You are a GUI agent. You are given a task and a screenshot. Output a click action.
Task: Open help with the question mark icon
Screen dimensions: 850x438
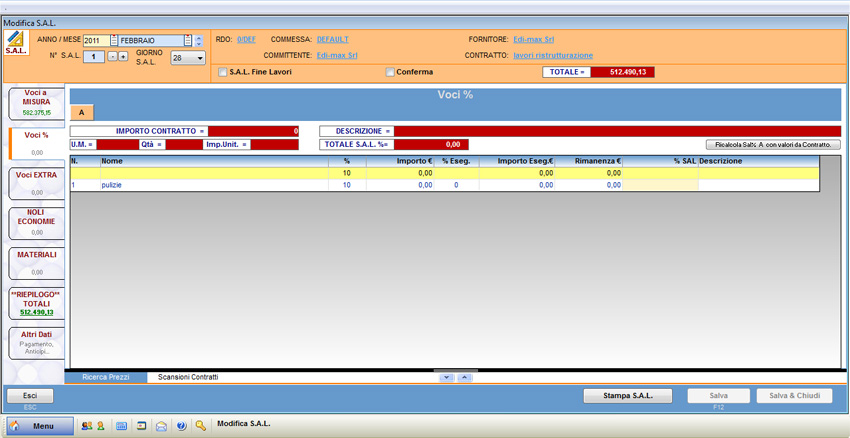click(x=181, y=426)
